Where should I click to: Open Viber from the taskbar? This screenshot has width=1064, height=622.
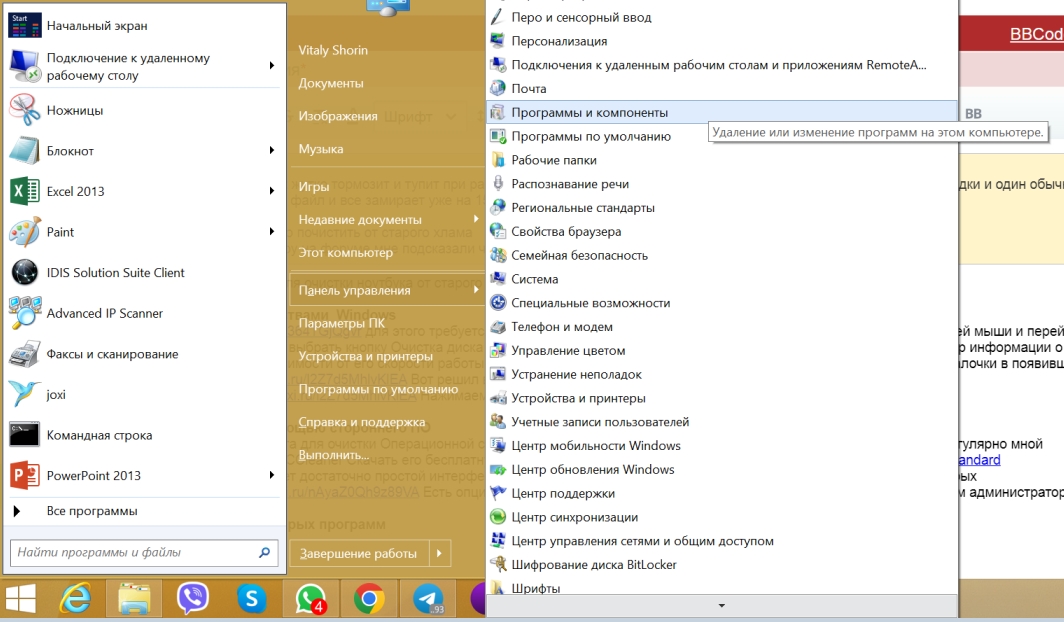point(193,598)
